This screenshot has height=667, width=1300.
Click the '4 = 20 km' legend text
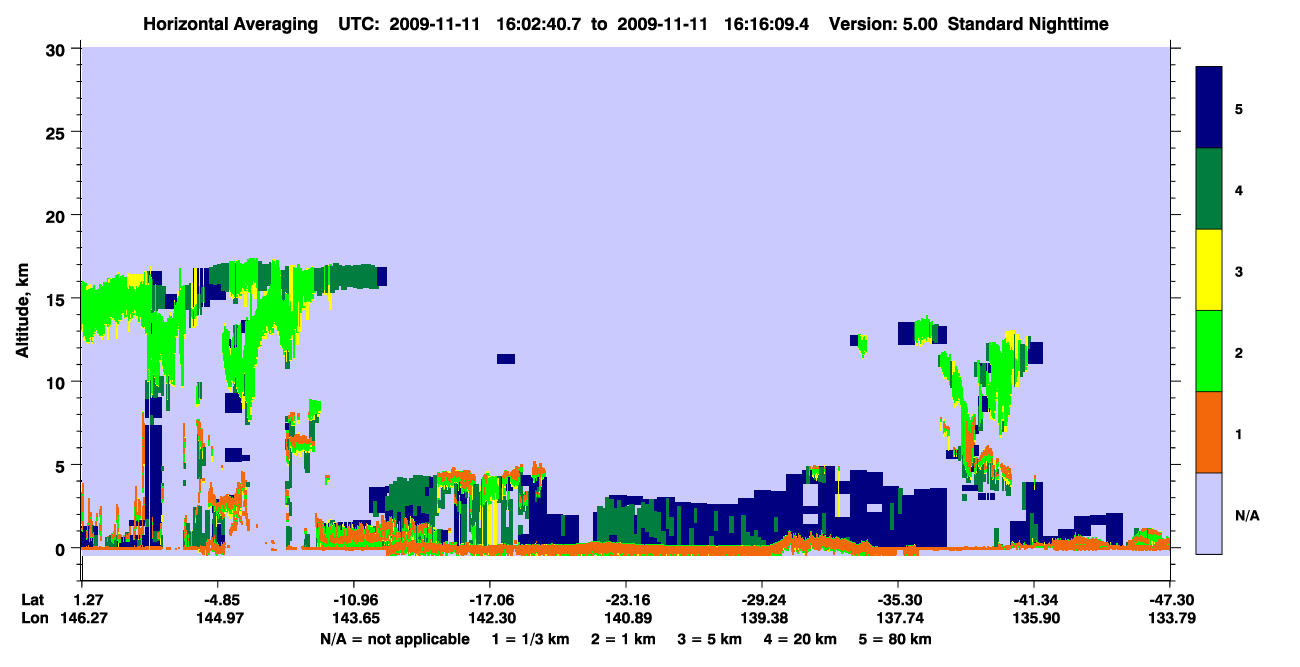pos(801,639)
